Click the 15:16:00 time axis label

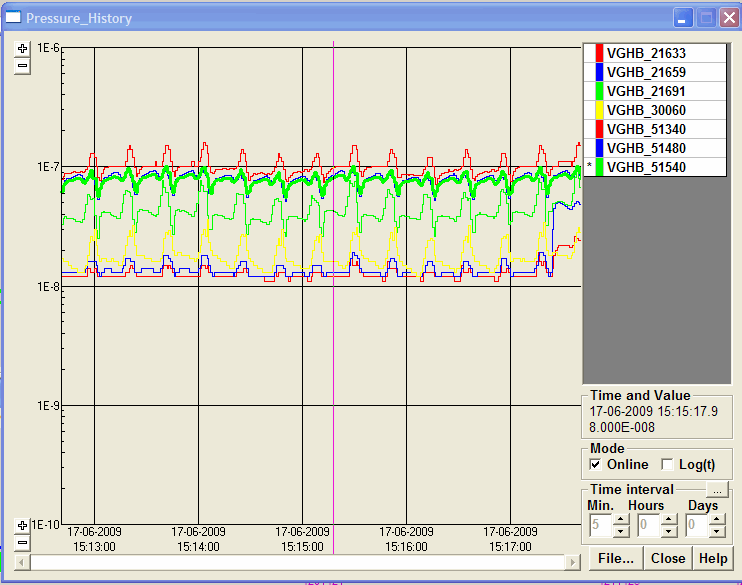pyautogui.click(x=406, y=547)
